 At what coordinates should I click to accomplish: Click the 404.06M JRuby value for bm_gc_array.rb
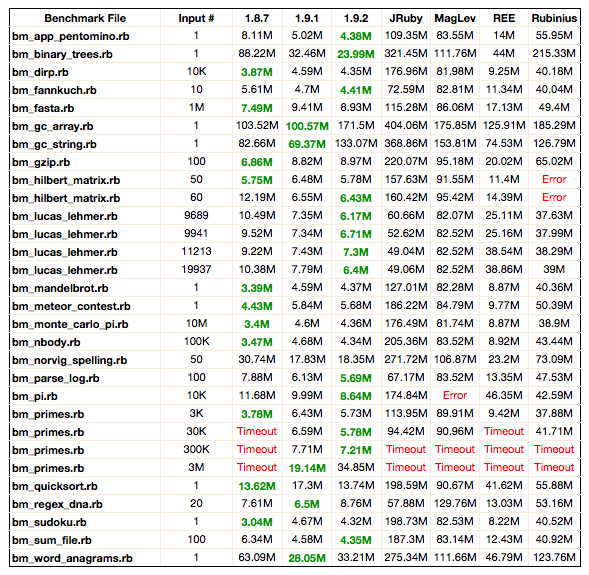click(x=406, y=125)
